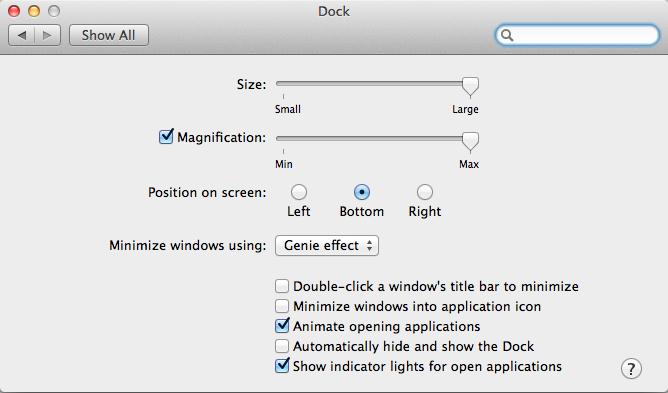Click the Size slider thumb
668x393 pixels.
[470, 86]
